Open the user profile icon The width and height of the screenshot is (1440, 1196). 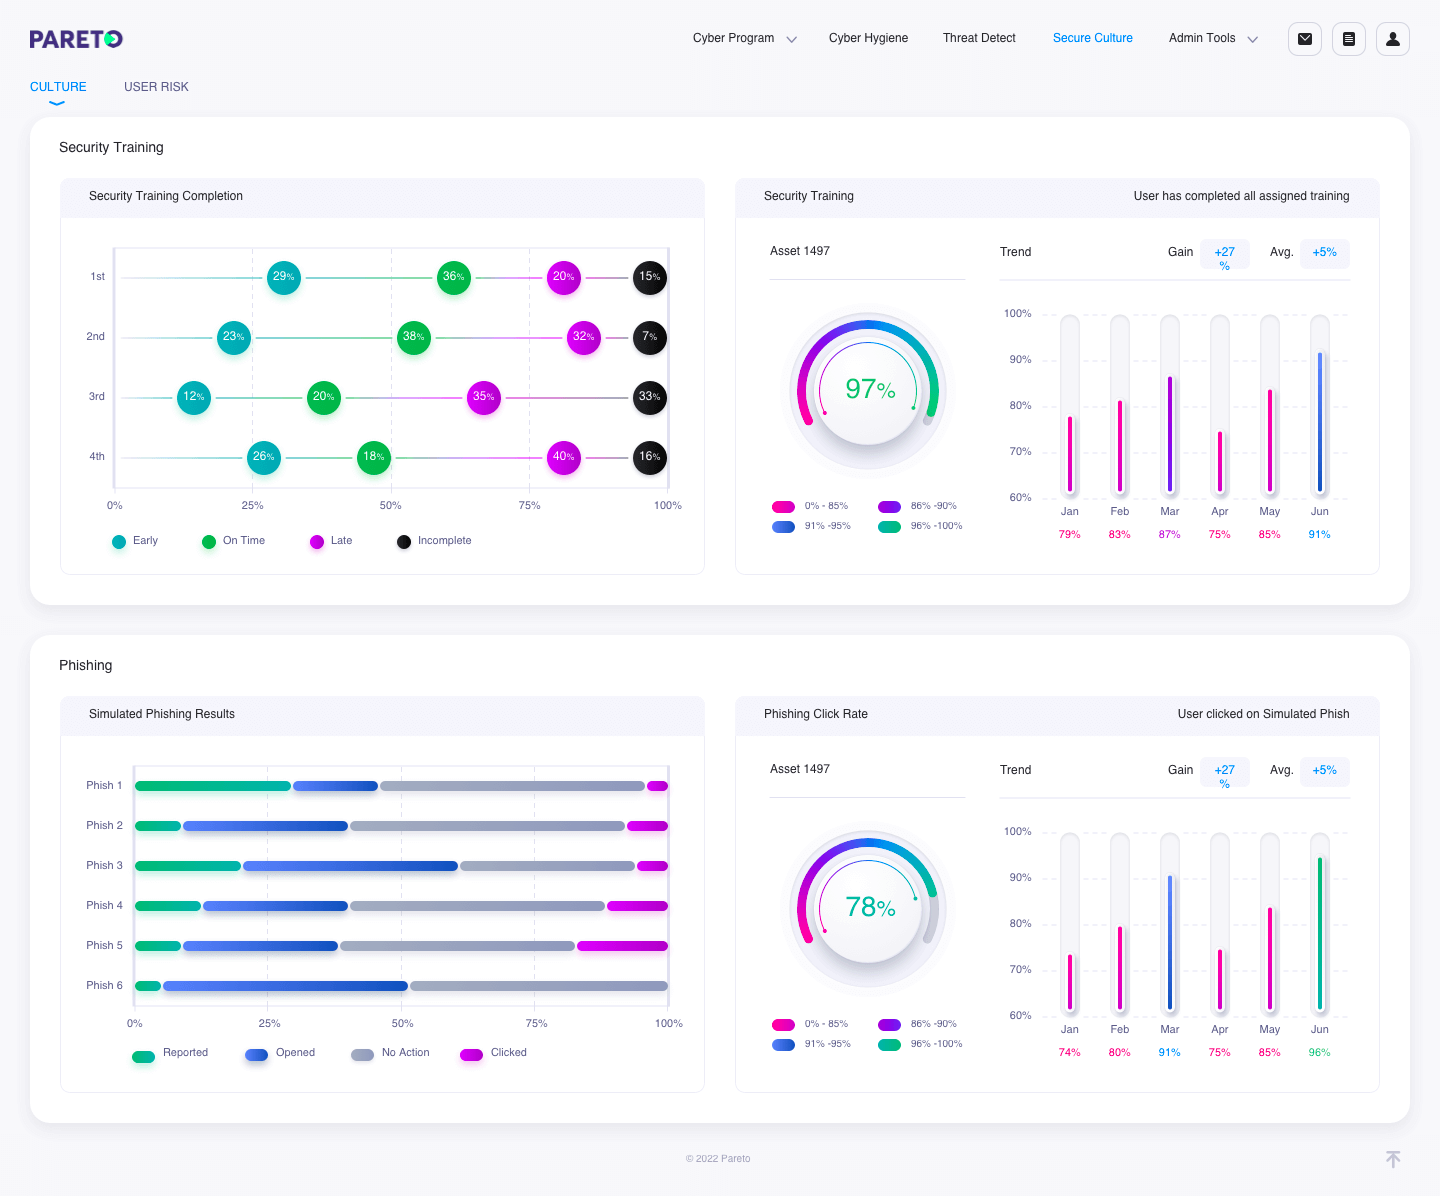point(1393,39)
